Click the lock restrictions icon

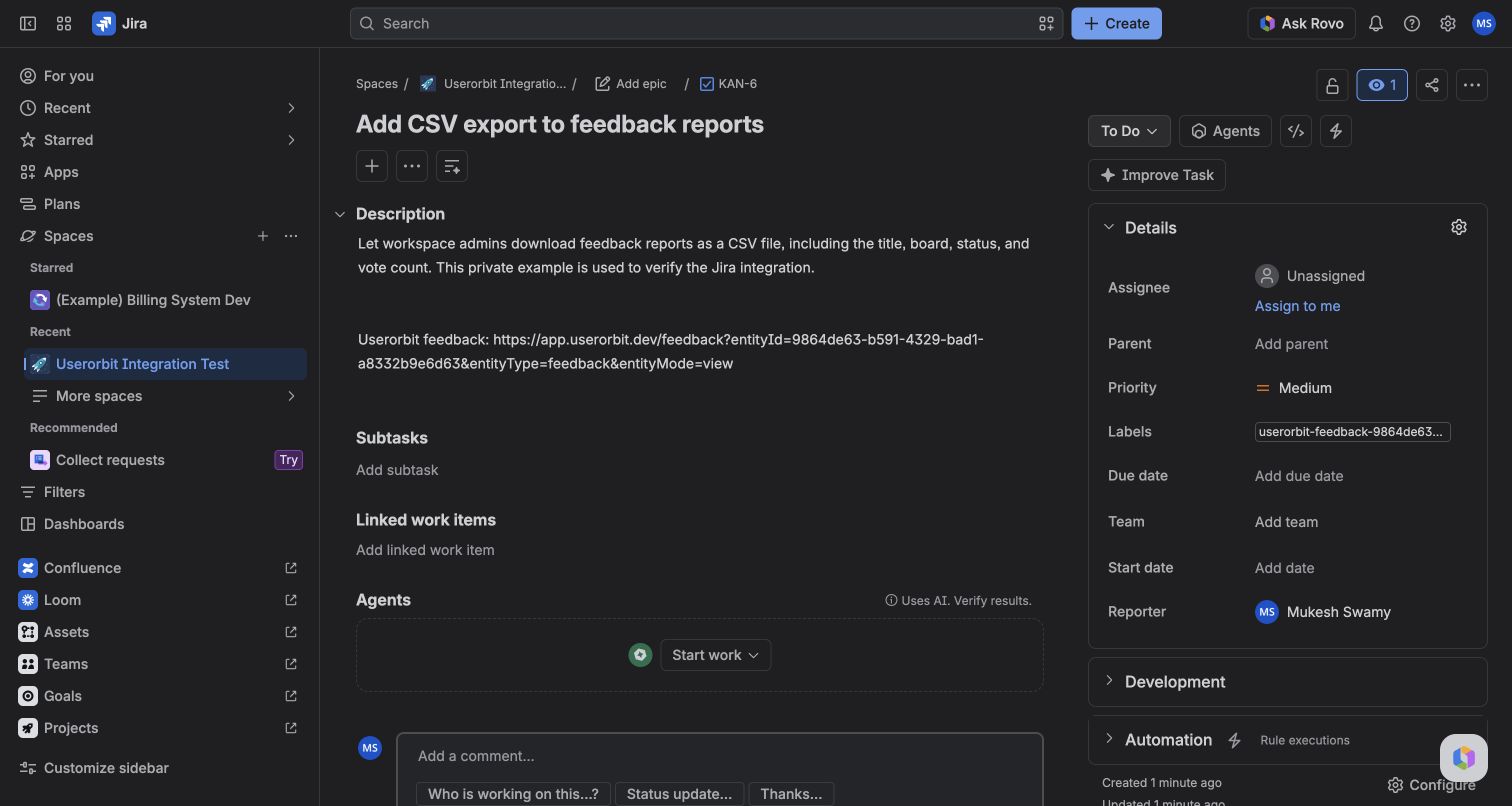[x=1332, y=85]
